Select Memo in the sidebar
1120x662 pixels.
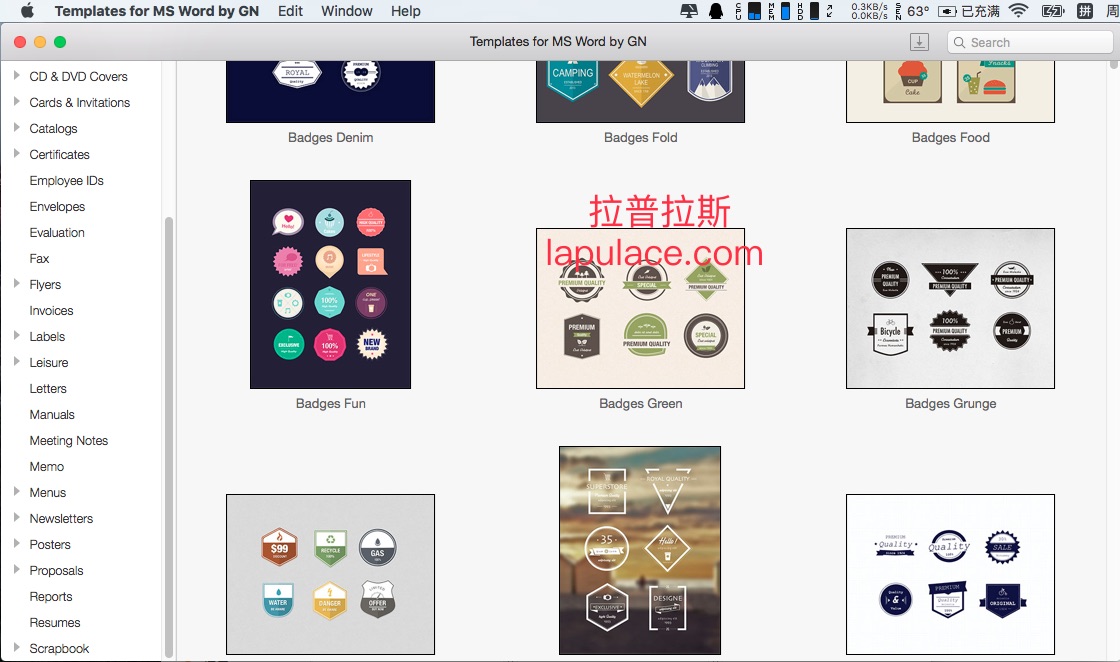(46, 466)
